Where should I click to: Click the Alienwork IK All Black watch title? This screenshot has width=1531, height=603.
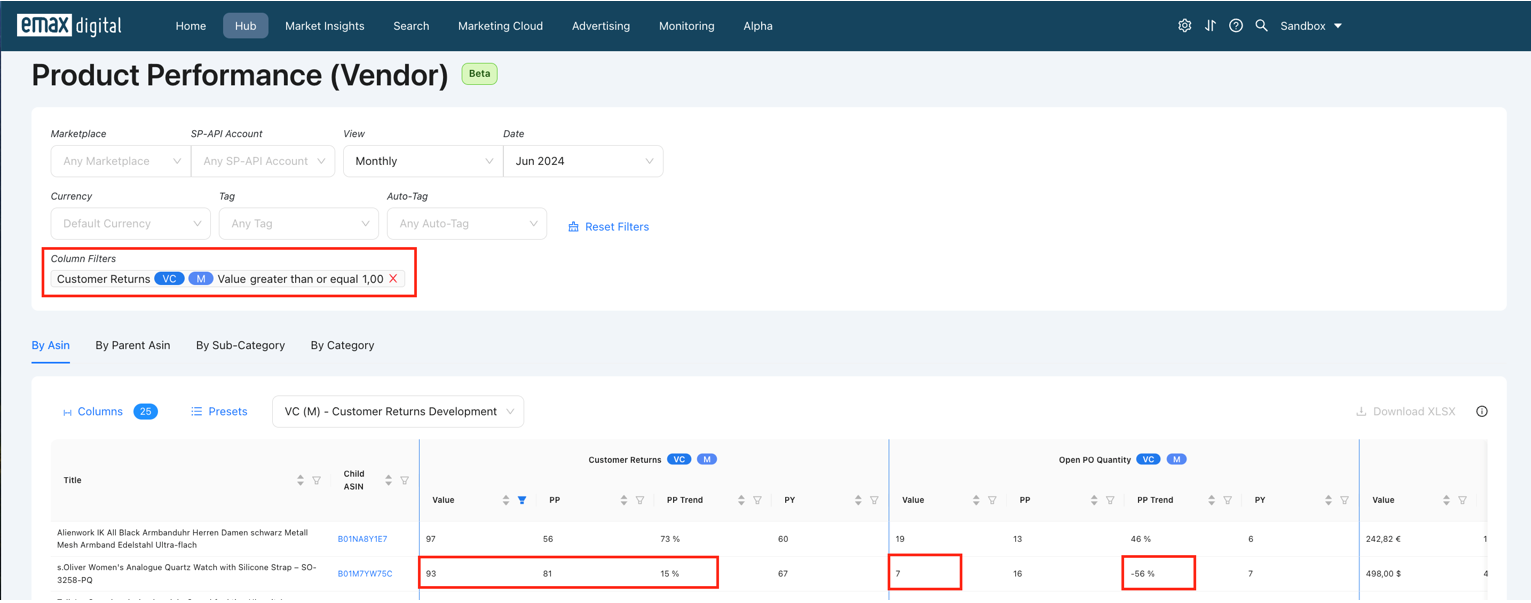[x=183, y=539]
